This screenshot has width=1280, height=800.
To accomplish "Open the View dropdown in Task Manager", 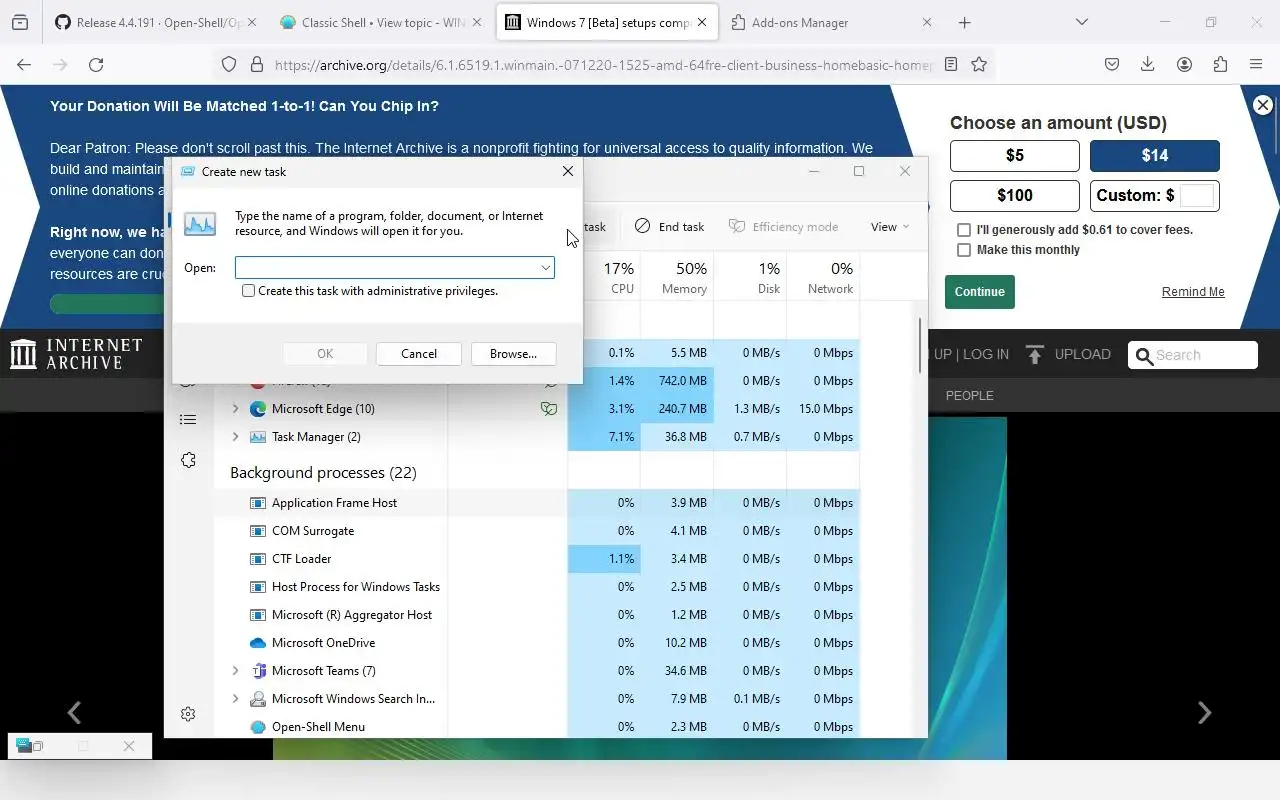I will [x=890, y=226].
